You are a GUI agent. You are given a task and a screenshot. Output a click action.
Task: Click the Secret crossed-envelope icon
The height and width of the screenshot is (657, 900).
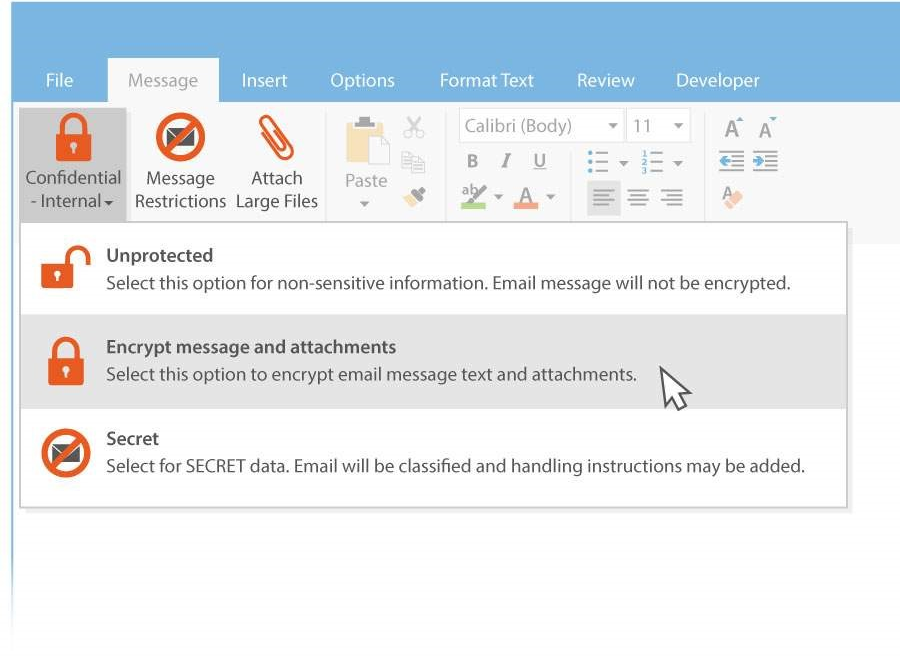66,453
